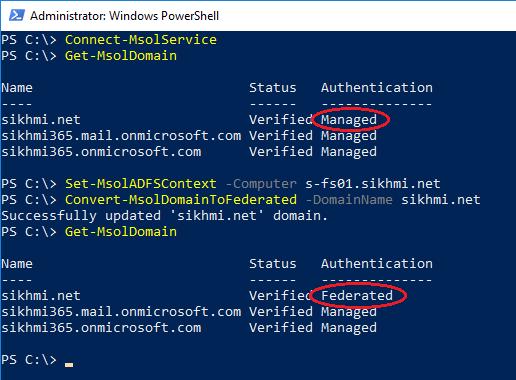
Task: Click the second Authentication column header
Action: pos(377,264)
